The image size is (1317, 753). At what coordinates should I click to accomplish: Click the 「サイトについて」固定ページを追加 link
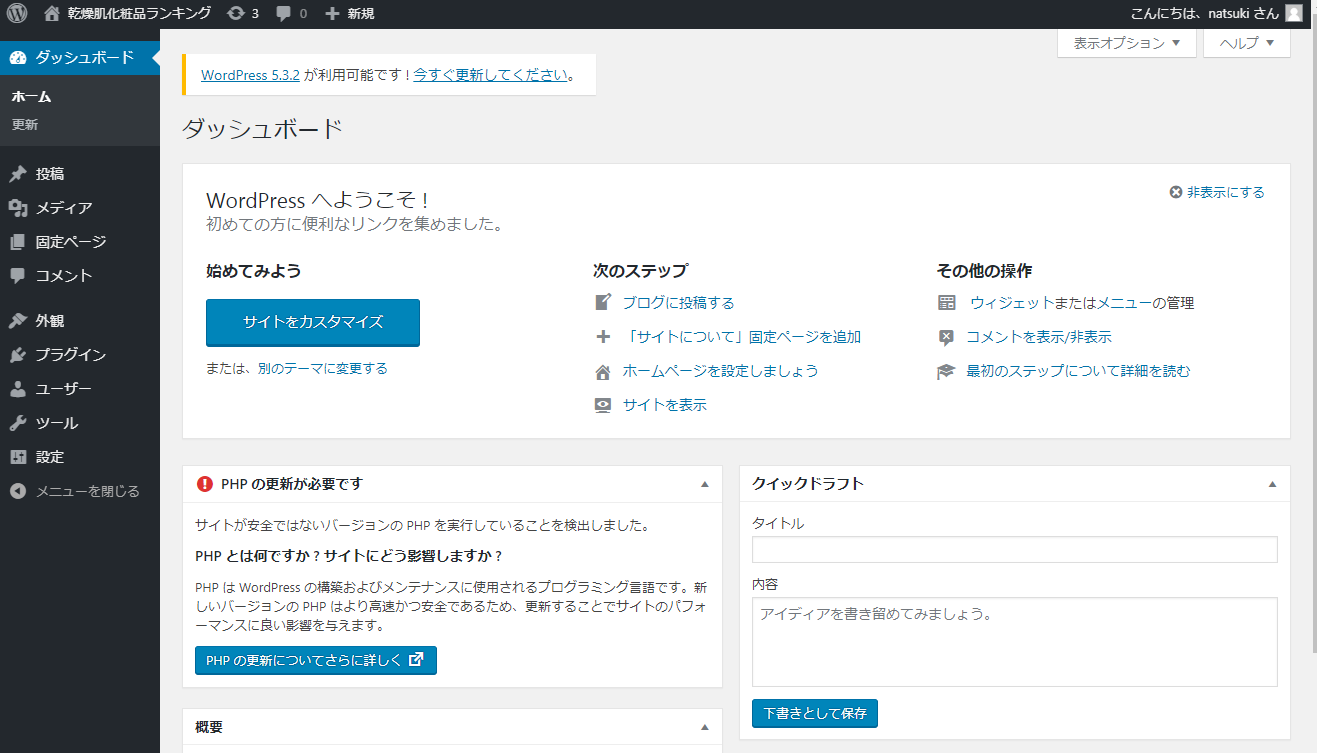(741, 337)
